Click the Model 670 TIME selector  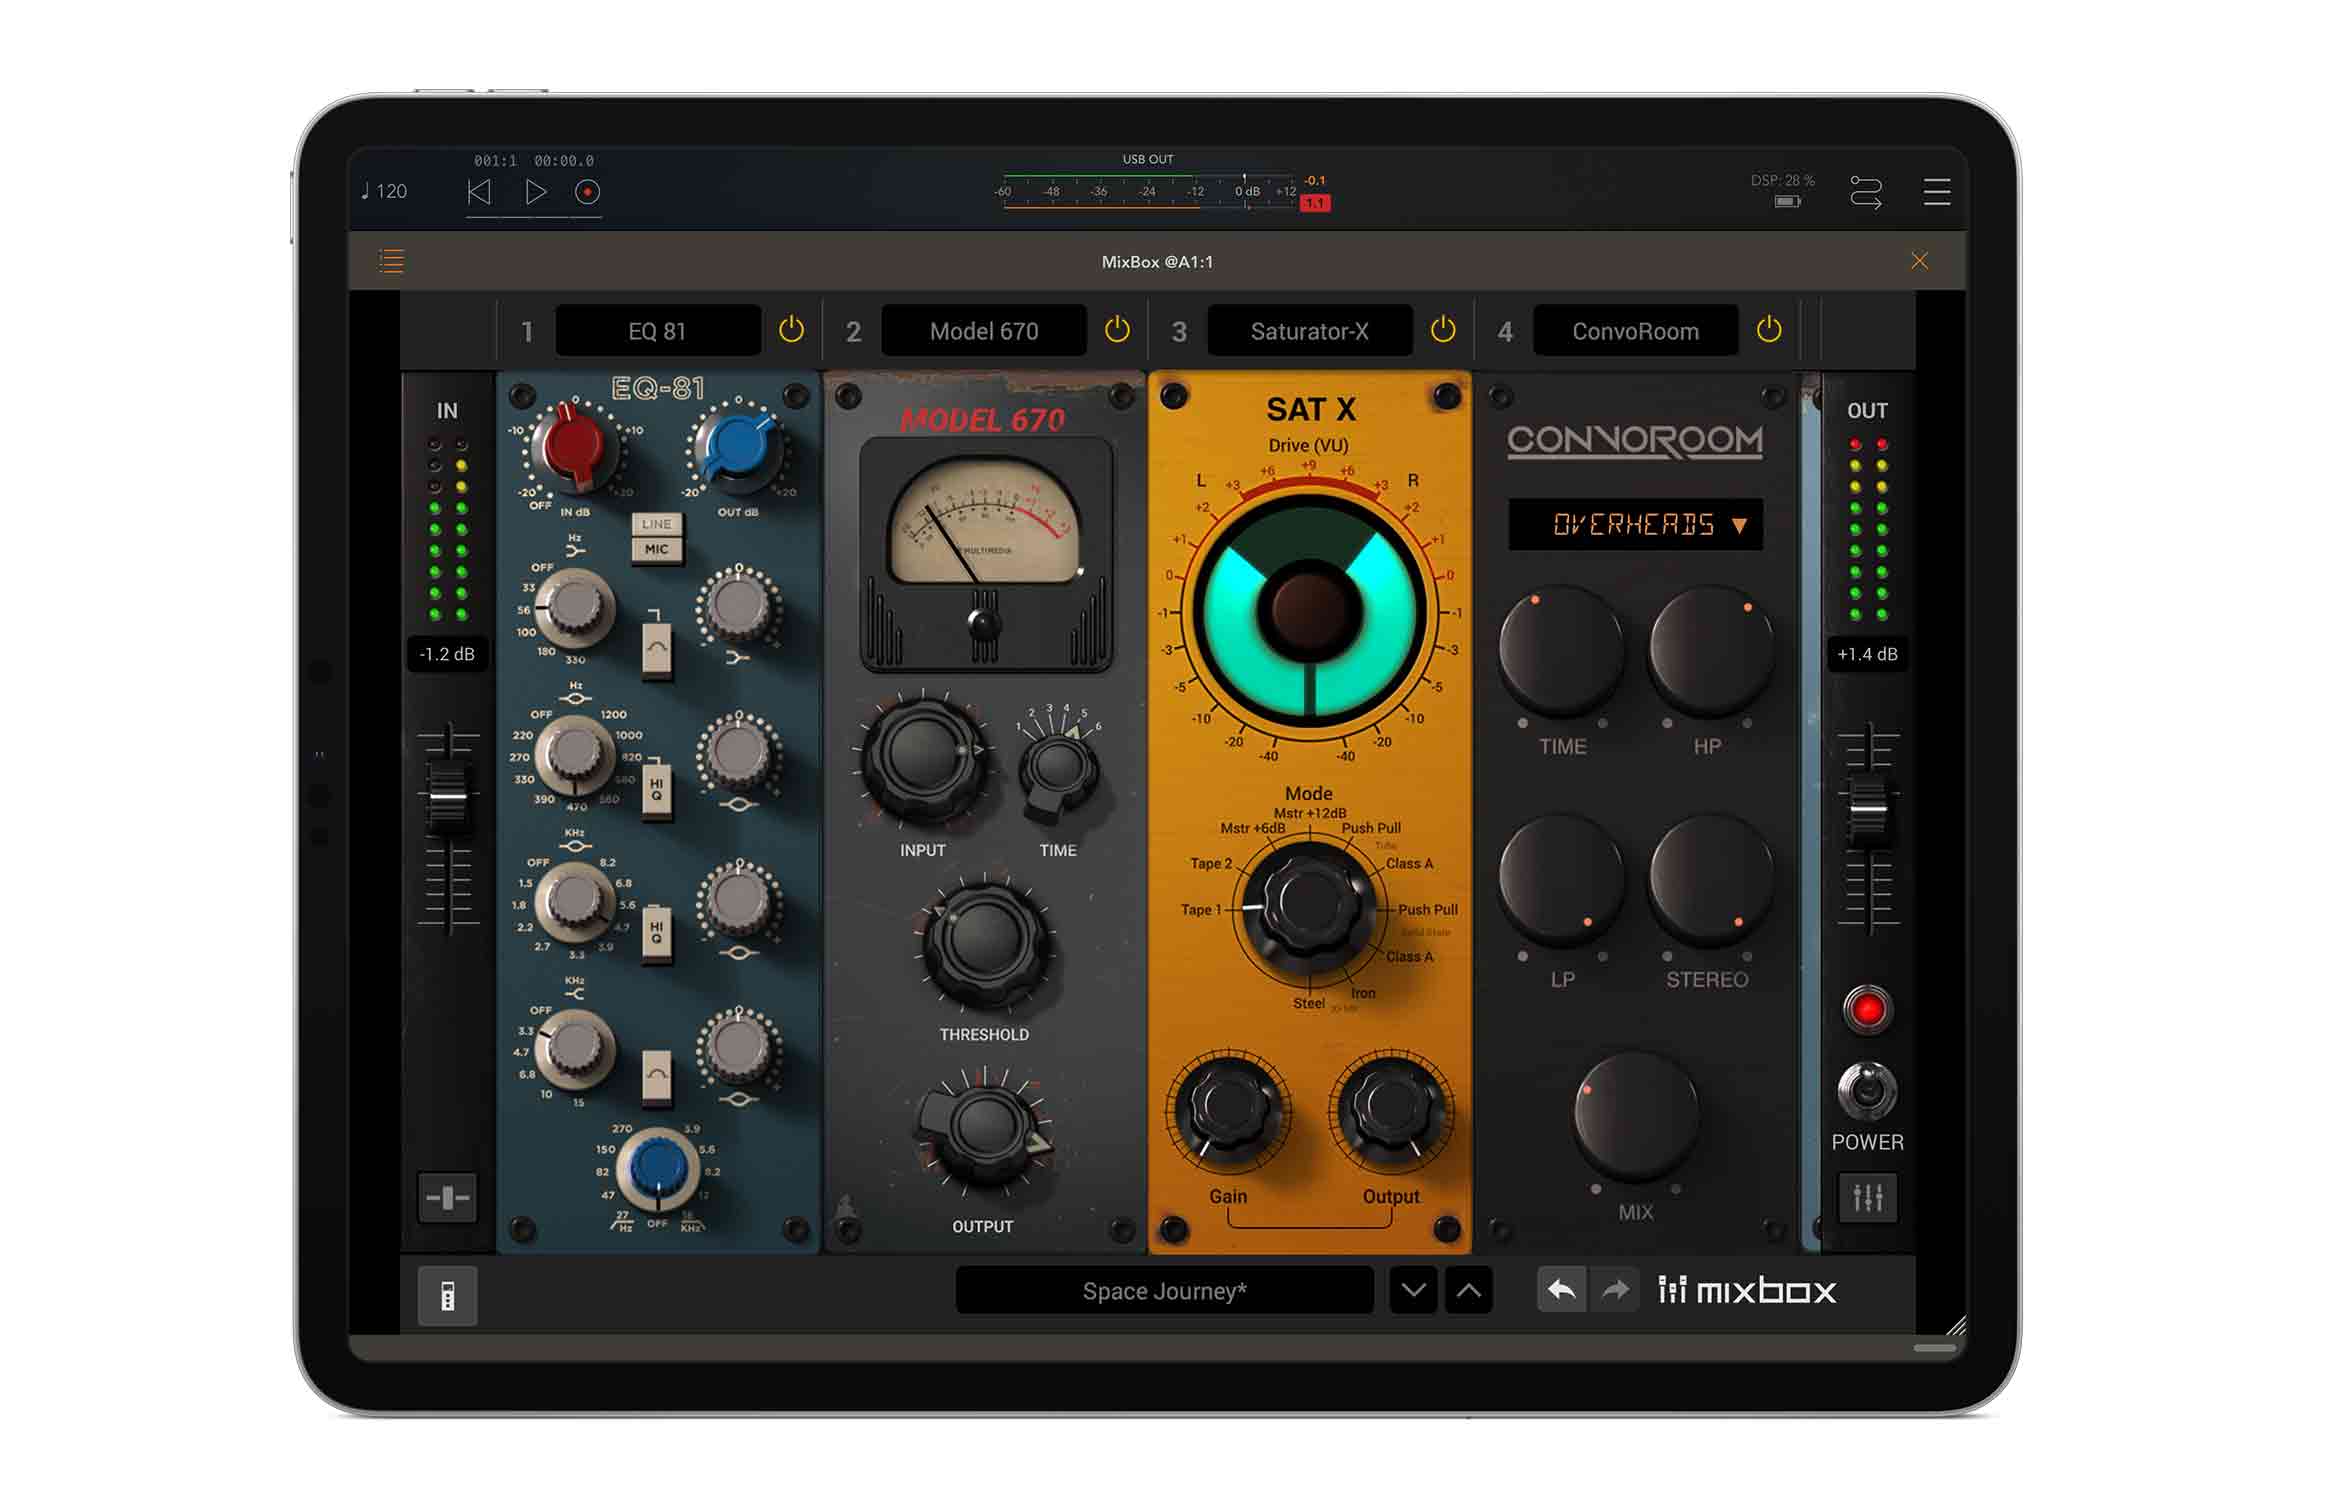1058,770
